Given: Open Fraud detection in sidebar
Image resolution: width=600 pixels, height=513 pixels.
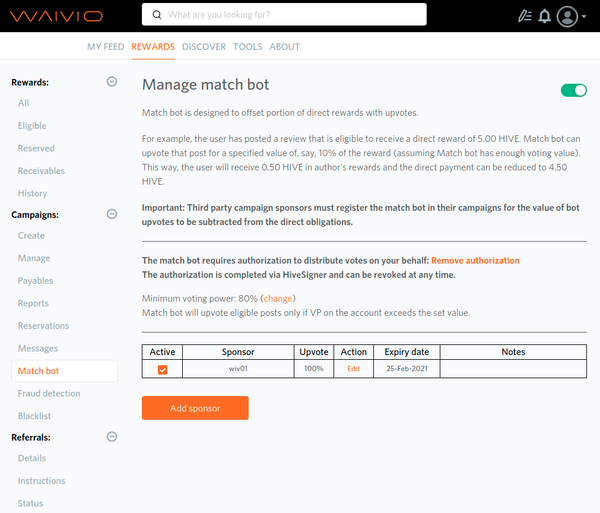Looking at the screenshot, I should (x=49, y=394).
